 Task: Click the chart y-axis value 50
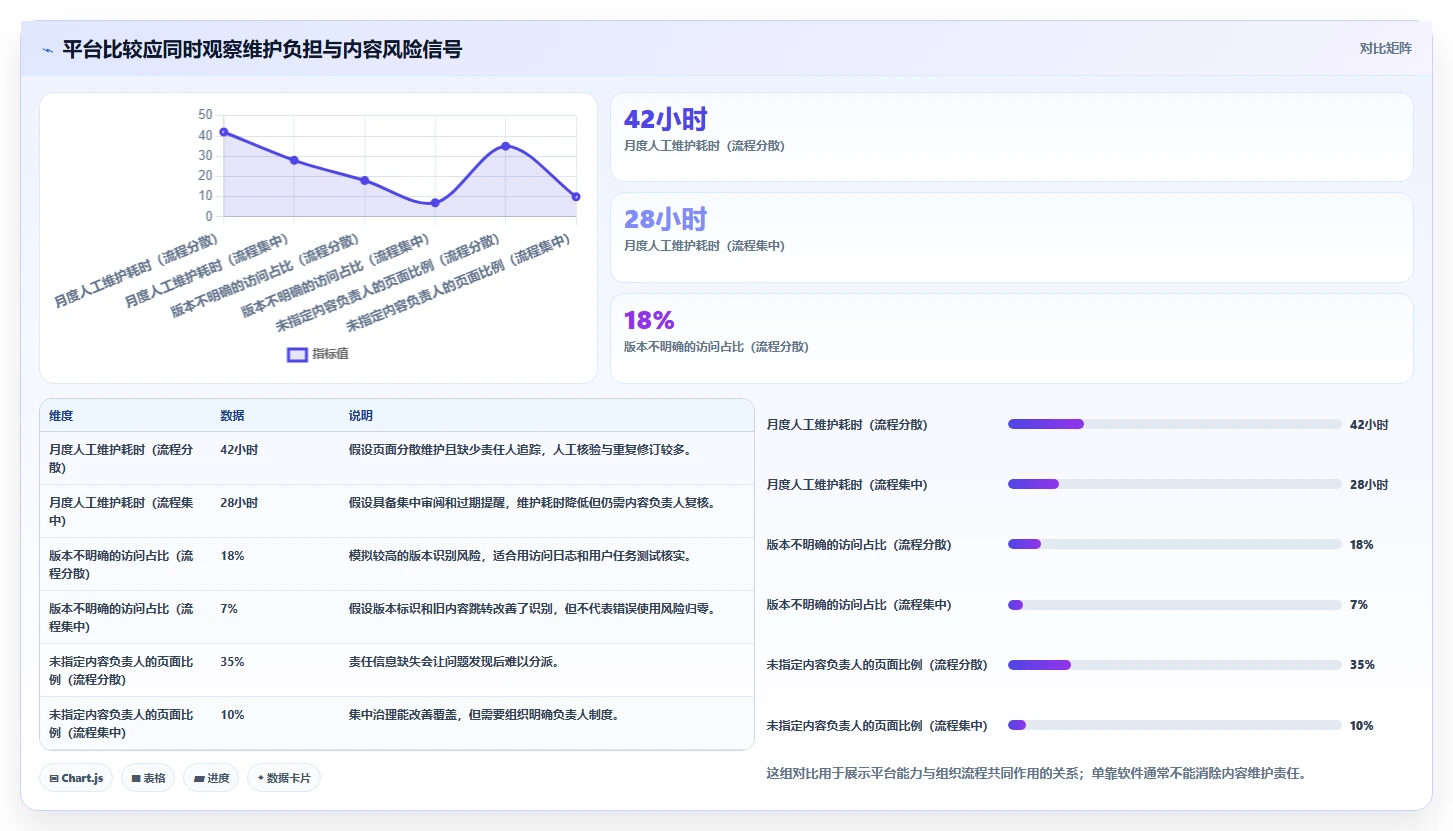(x=206, y=115)
